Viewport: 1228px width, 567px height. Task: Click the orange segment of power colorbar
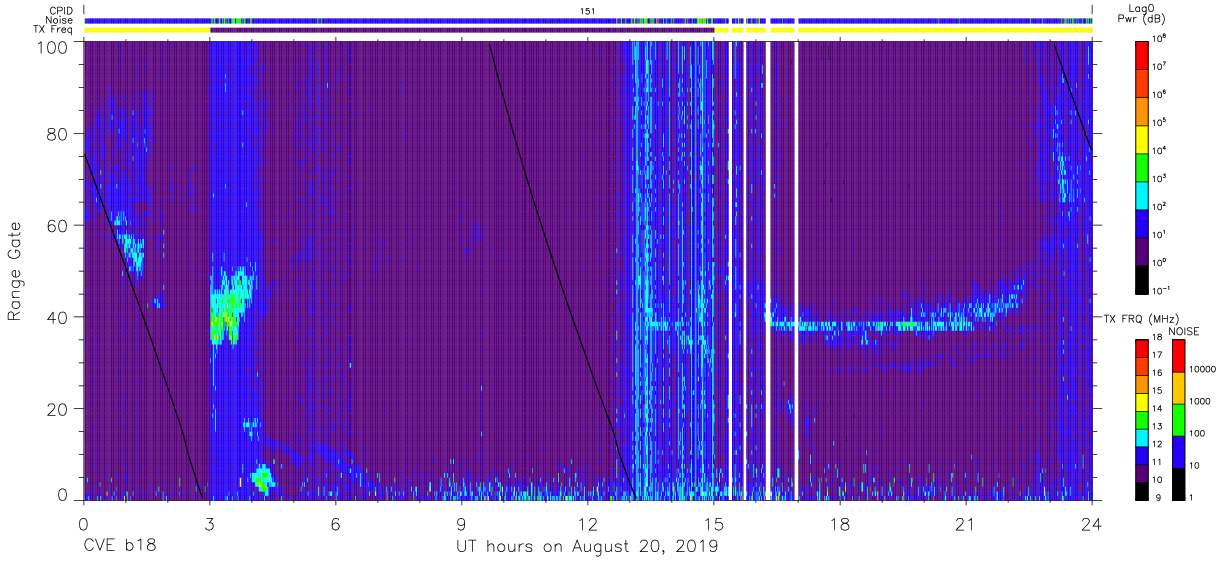click(1142, 111)
